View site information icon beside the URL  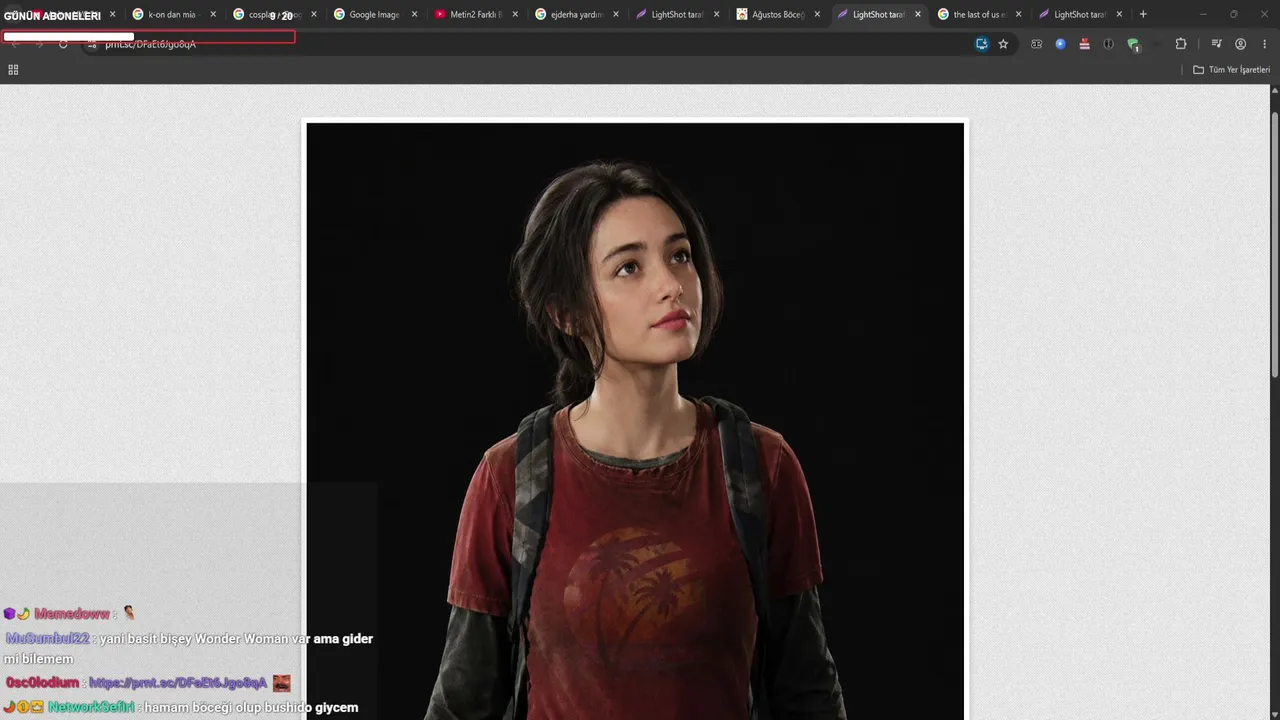pos(92,44)
